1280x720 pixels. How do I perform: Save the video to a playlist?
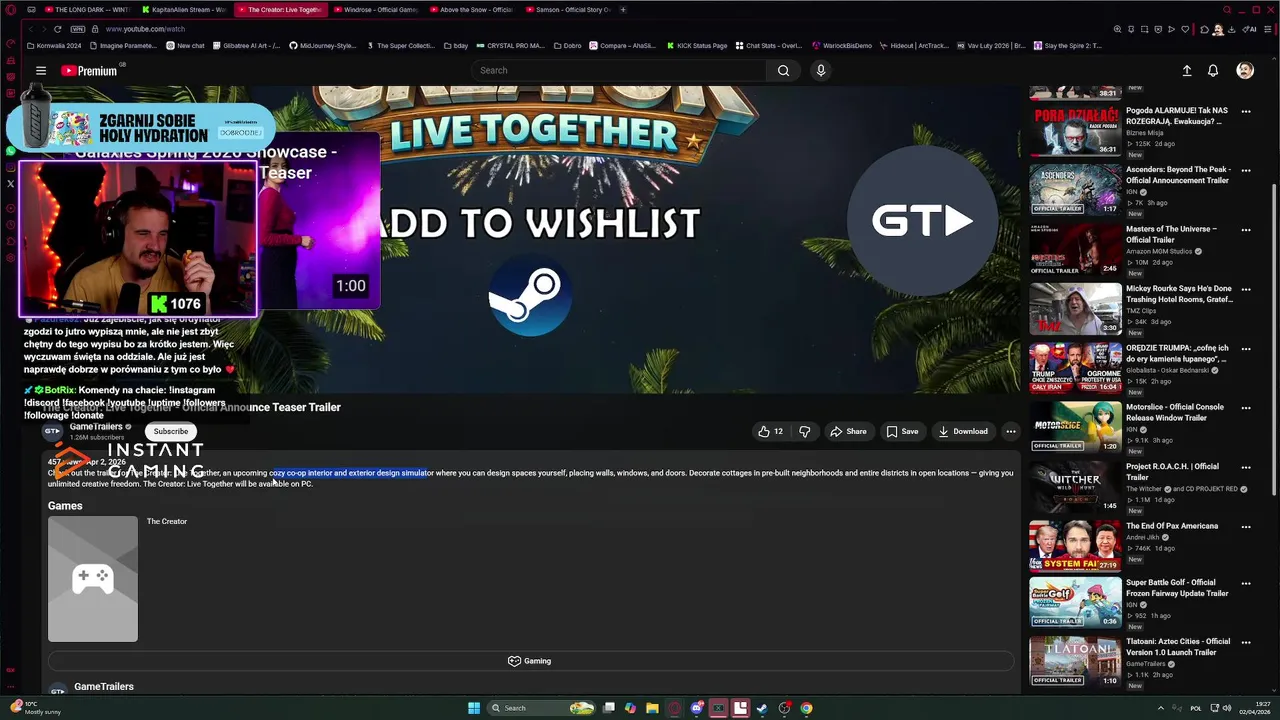pos(902,431)
